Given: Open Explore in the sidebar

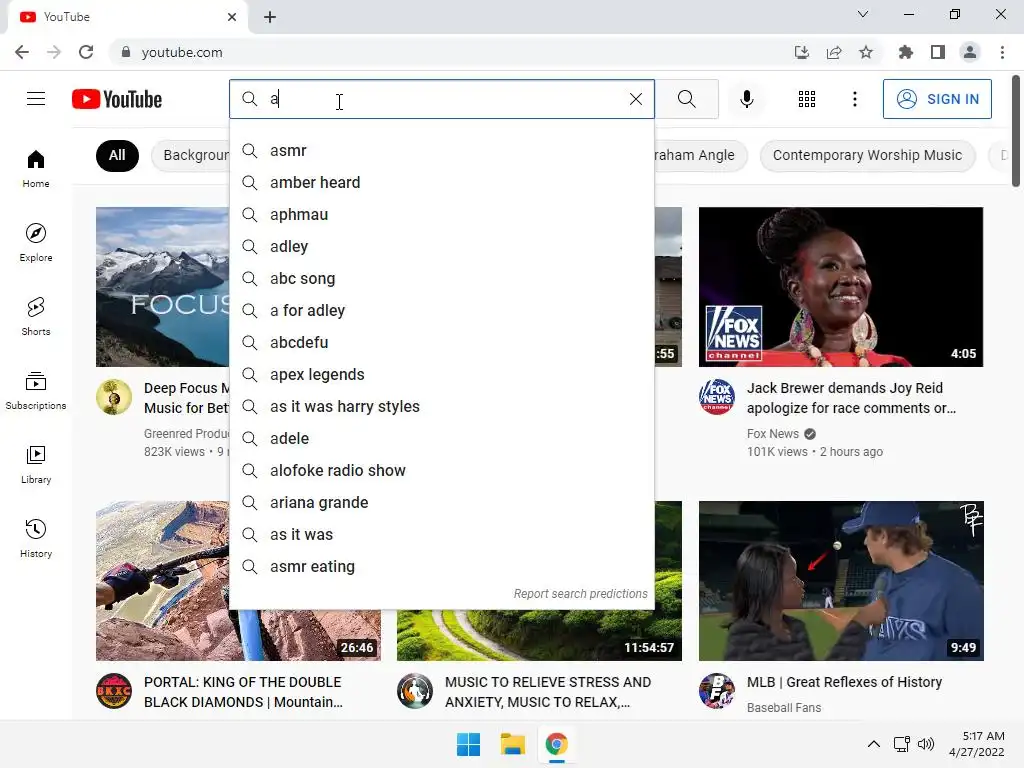Looking at the screenshot, I should (x=36, y=242).
